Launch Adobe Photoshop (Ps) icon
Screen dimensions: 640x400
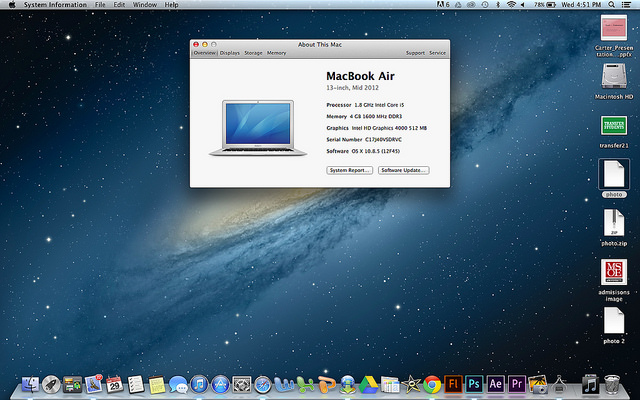pos(474,384)
